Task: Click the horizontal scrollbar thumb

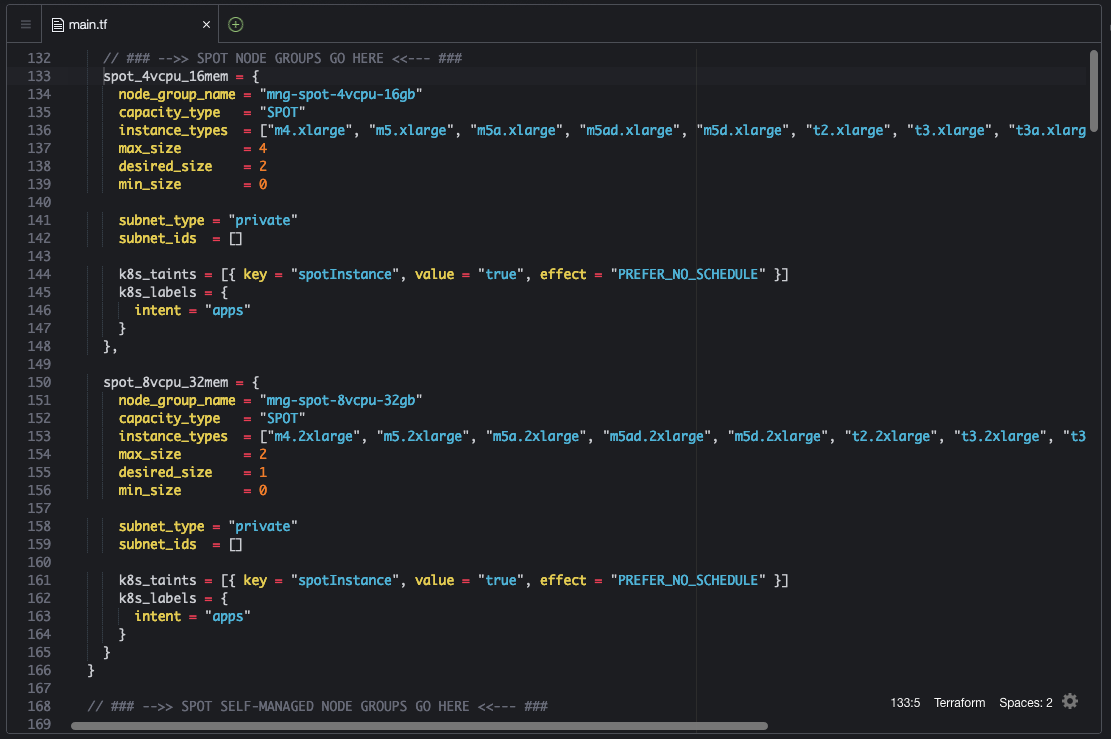Action: 419,726
